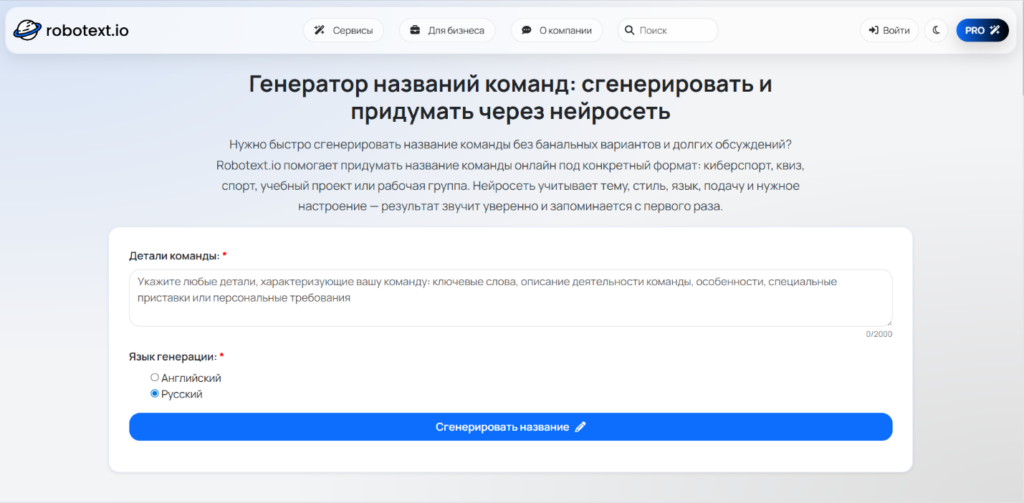Image resolution: width=1024 pixels, height=503 pixels.
Task: Click the robotext.io brand name
Action: coord(87,30)
